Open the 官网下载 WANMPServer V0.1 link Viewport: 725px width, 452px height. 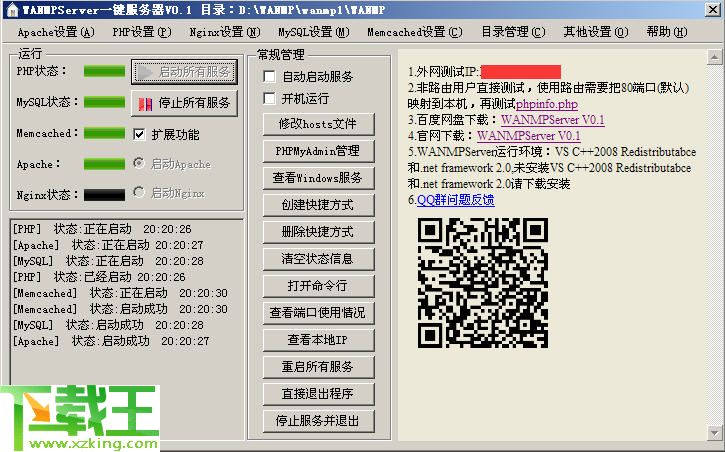point(528,136)
